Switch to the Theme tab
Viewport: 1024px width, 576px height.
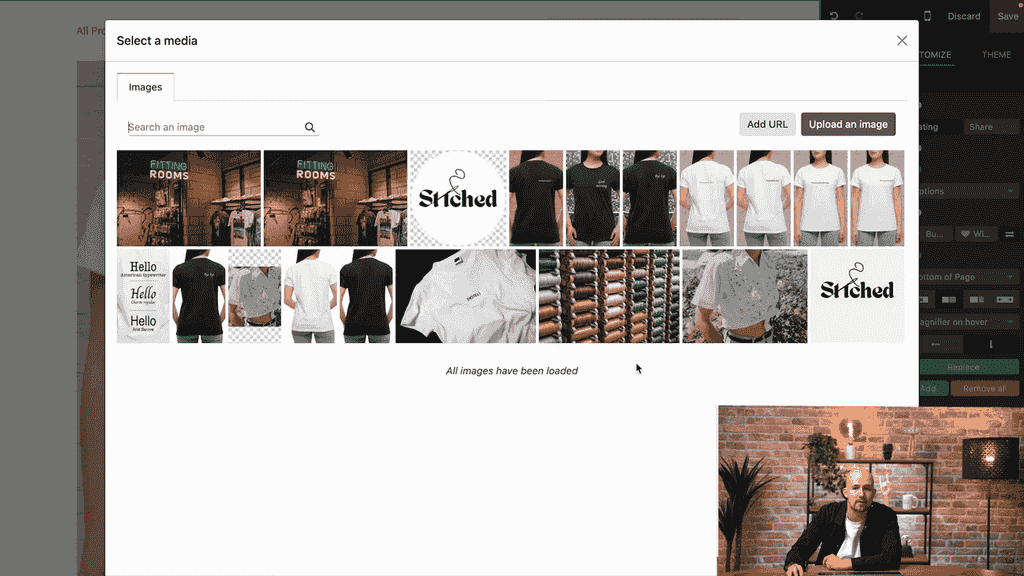pos(996,55)
